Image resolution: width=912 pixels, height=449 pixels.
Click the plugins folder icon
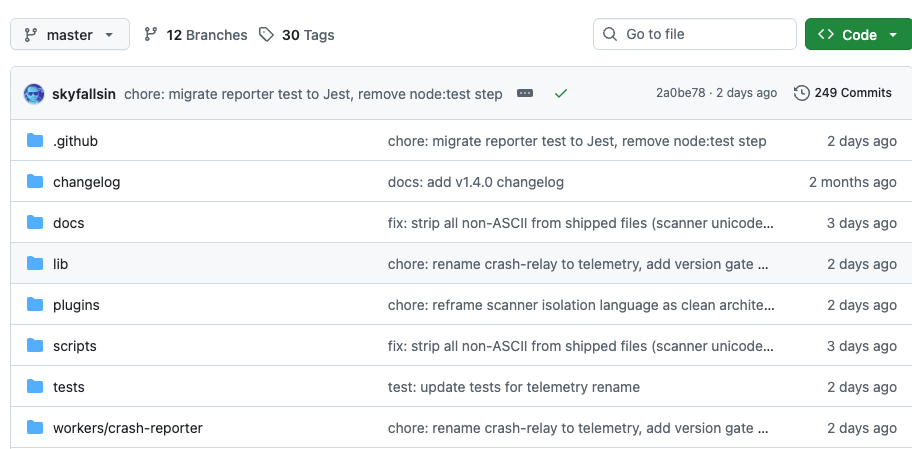pos(35,305)
